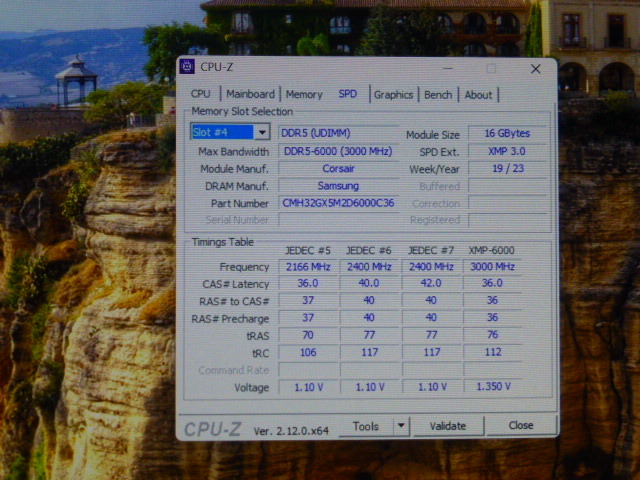Click the Module Manuf. label
Image resolution: width=640 pixels, height=480 pixels.
(x=234, y=169)
